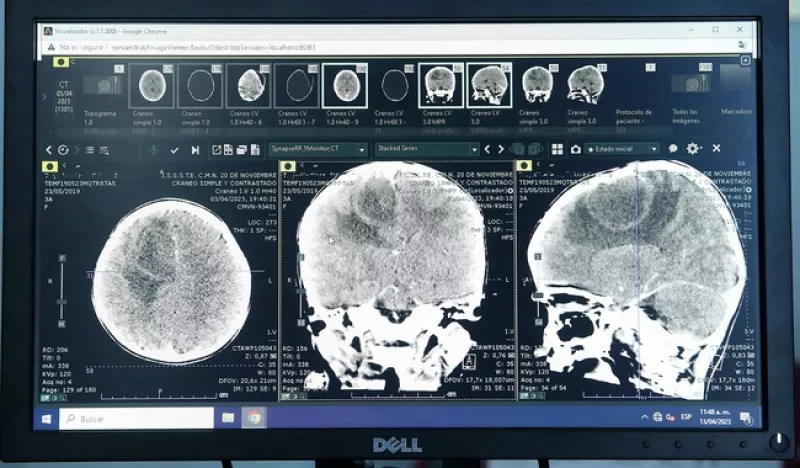This screenshot has height=468, width=800.
Task: Open the Estado inicial dropdown
Action: coord(622,149)
